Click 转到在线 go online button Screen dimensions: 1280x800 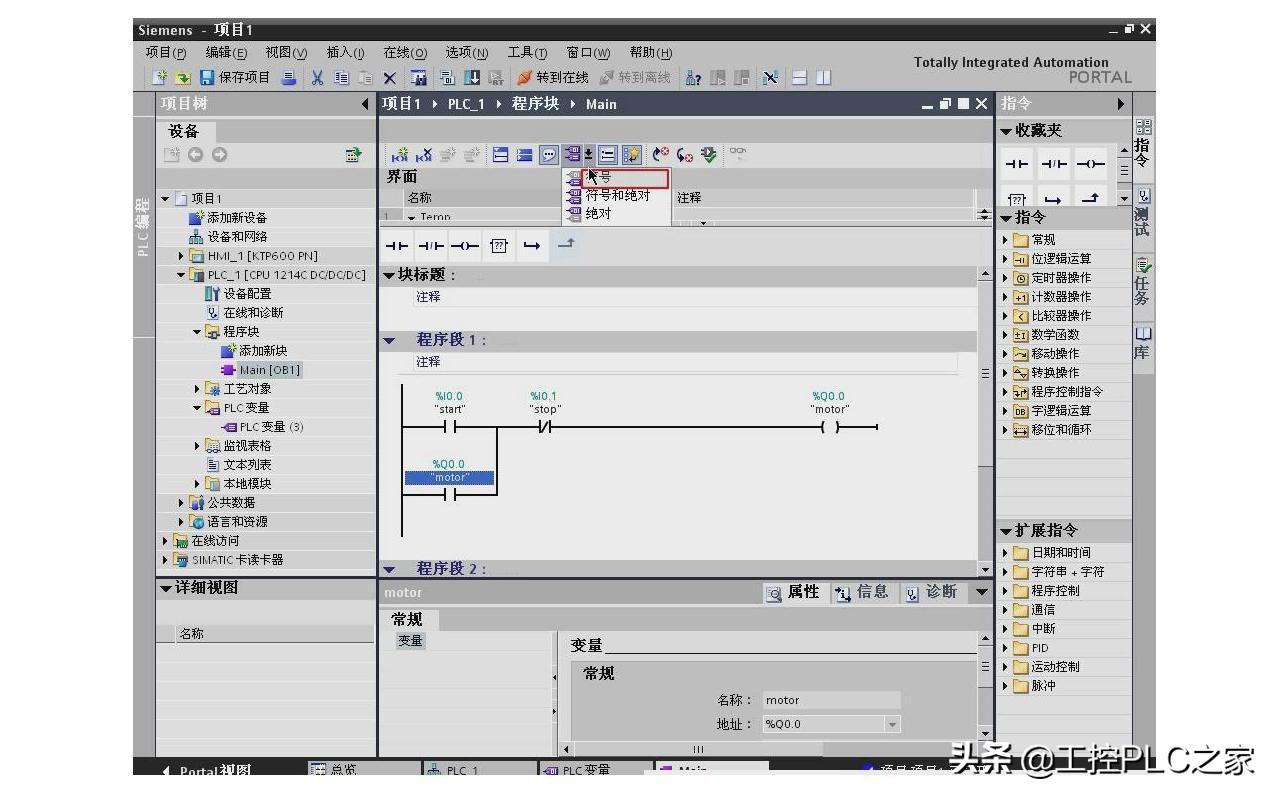(553, 78)
